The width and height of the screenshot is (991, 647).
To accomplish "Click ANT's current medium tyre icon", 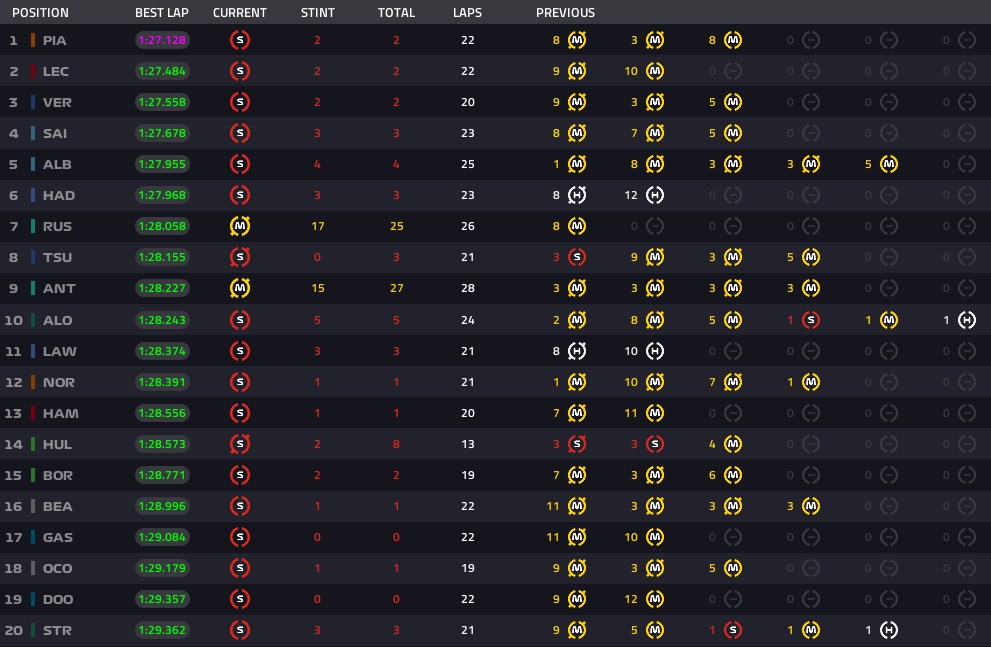I will click(x=240, y=287).
